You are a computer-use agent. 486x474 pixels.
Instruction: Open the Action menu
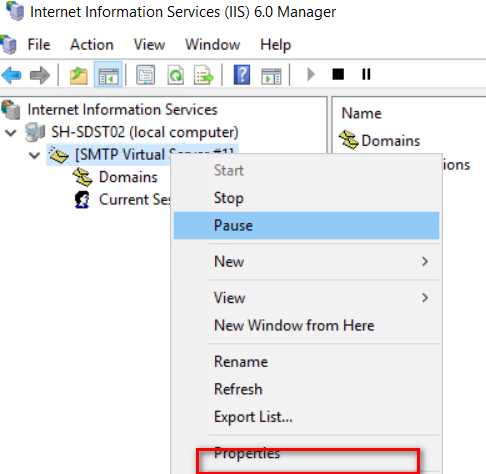tap(92, 44)
